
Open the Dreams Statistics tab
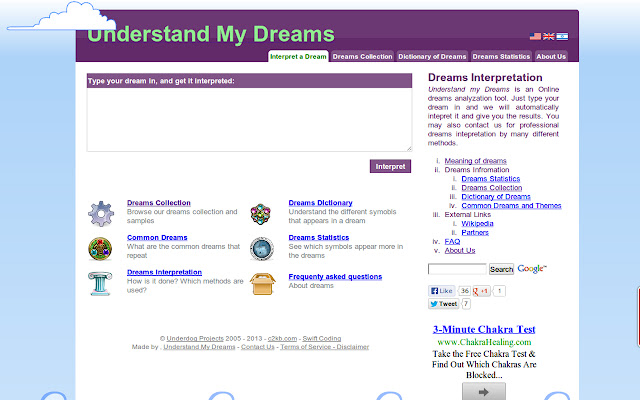point(501,56)
